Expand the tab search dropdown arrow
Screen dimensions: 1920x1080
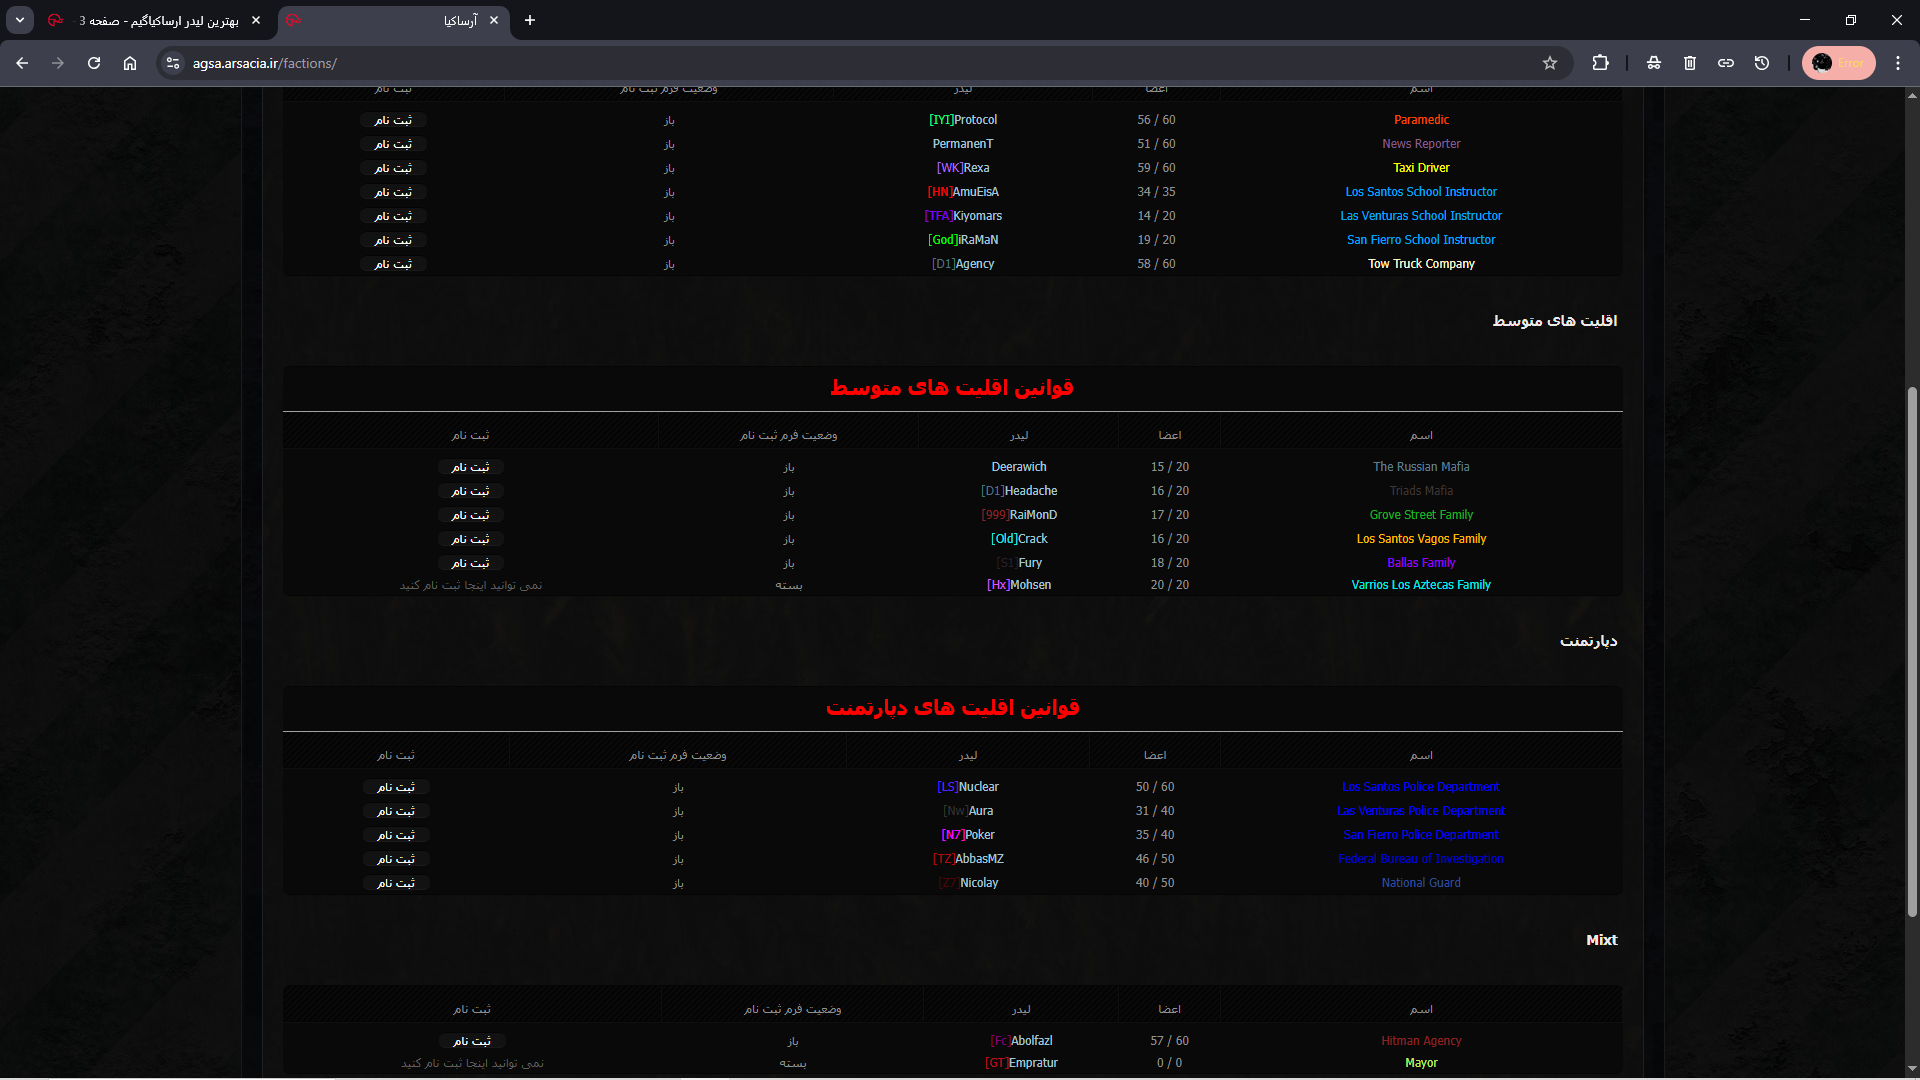pyautogui.click(x=20, y=20)
